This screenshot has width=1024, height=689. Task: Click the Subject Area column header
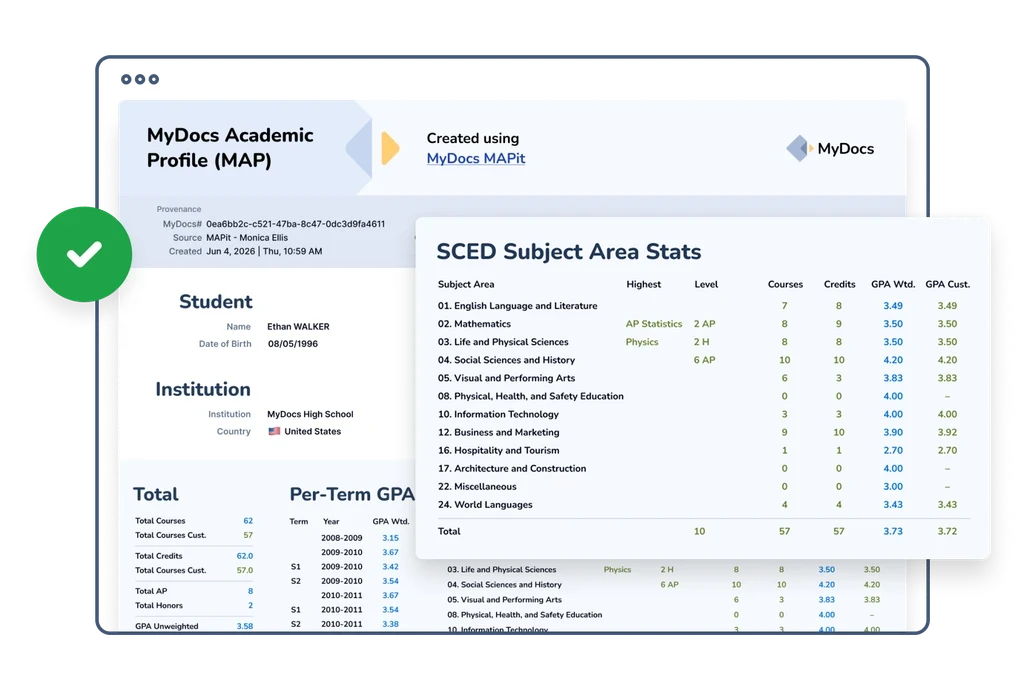(x=466, y=284)
